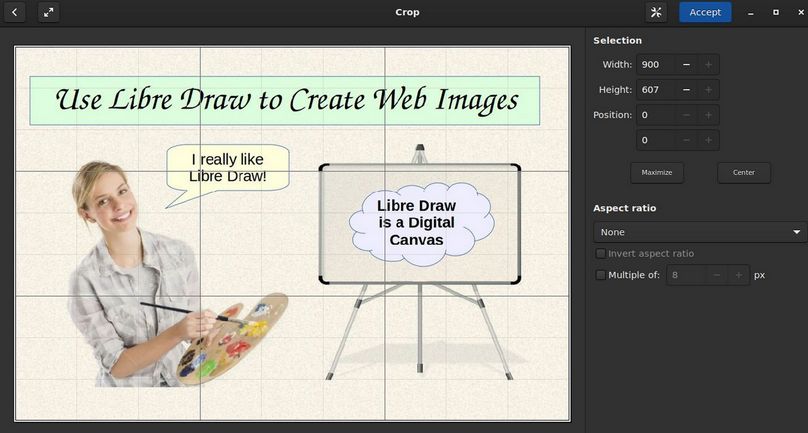Enable the Multiple of checkbox
Screen dimensions: 808x433
[x=600, y=275]
